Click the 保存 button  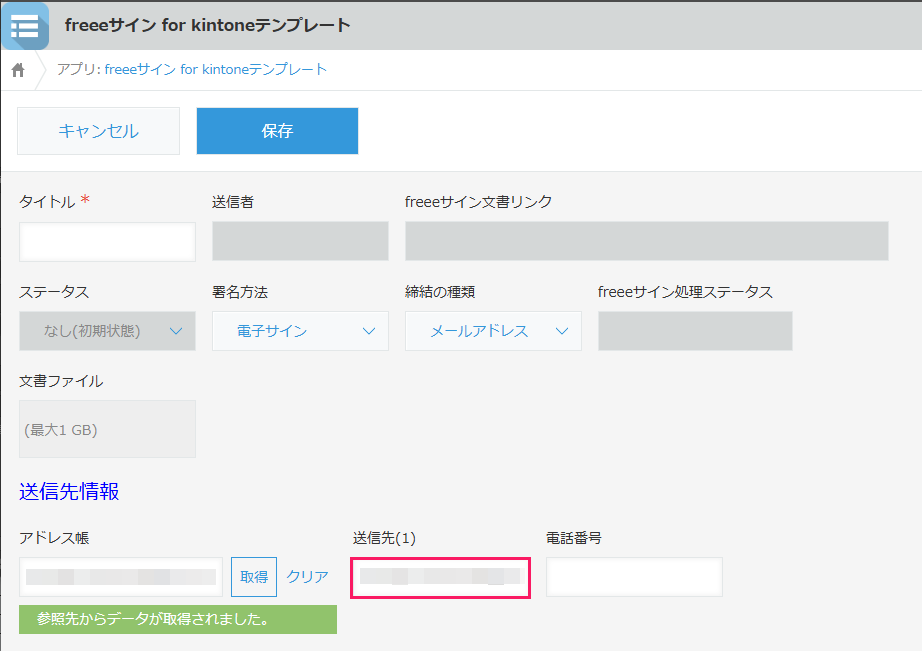tap(277, 131)
